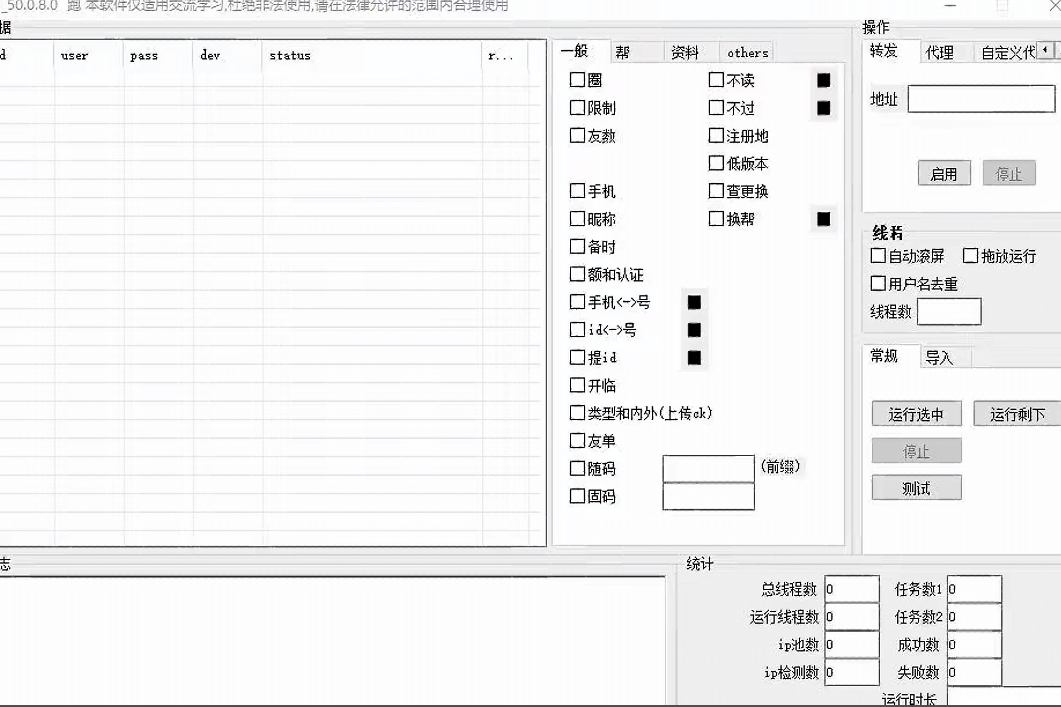Select the 总线程数 value field
The image size is (1061, 707).
click(x=851, y=589)
